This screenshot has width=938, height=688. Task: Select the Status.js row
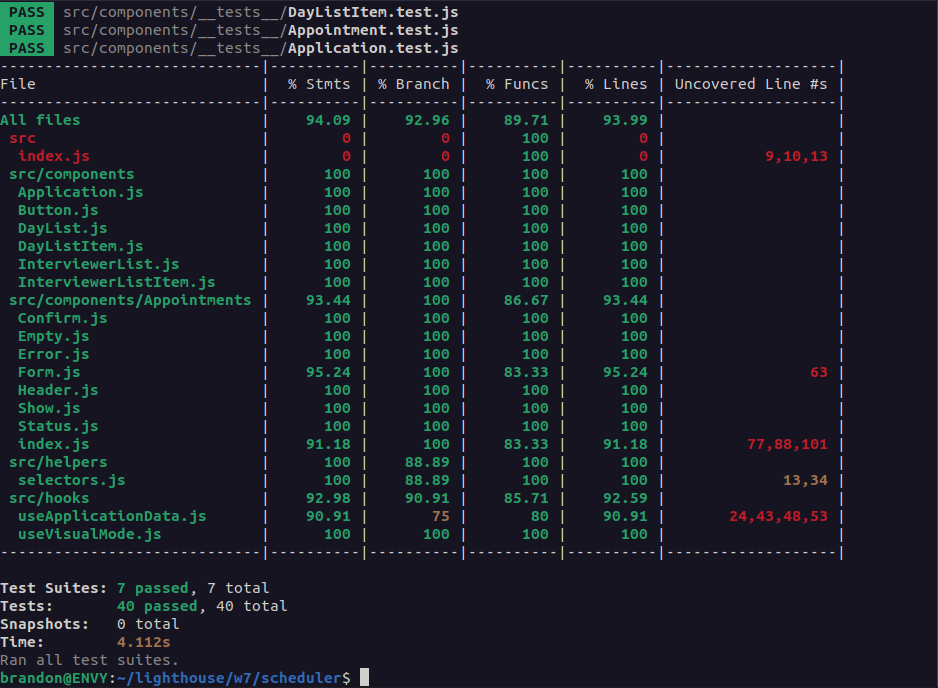pyautogui.click(x=58, y=426)
